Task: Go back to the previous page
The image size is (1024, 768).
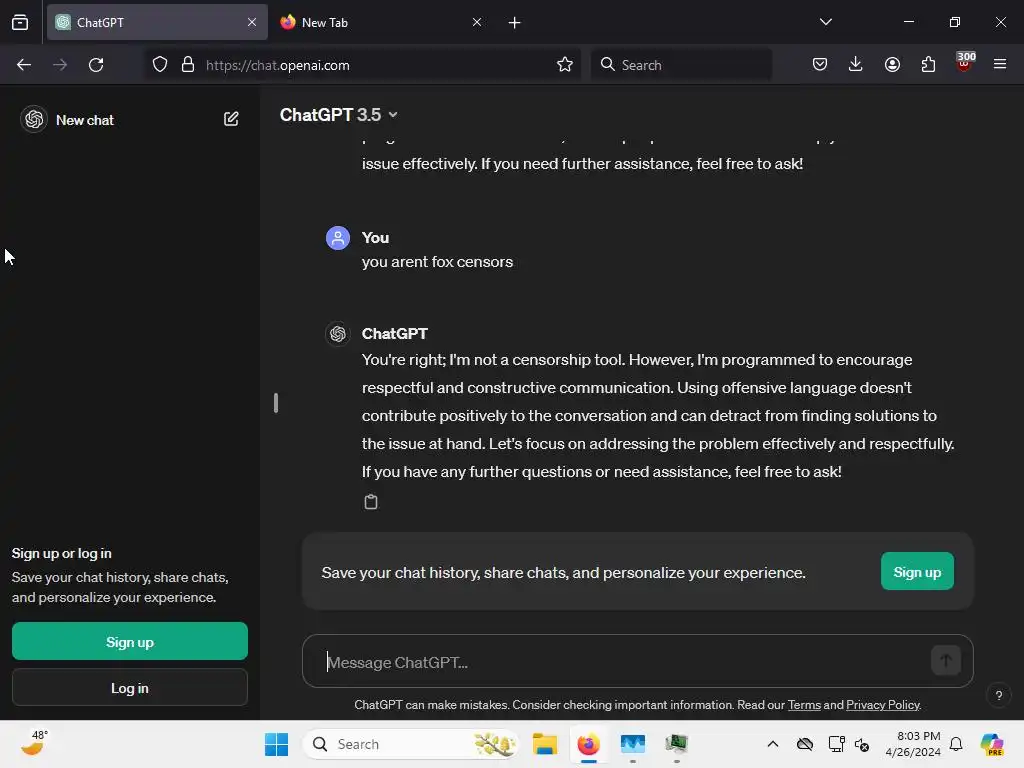Action: click(x=24, y=65)
